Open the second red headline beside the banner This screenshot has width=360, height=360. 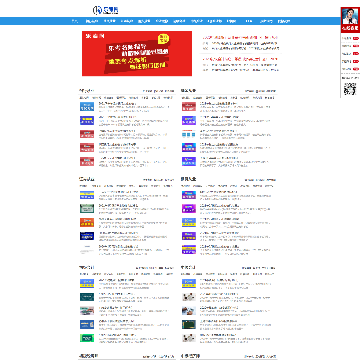click(240, 59)
